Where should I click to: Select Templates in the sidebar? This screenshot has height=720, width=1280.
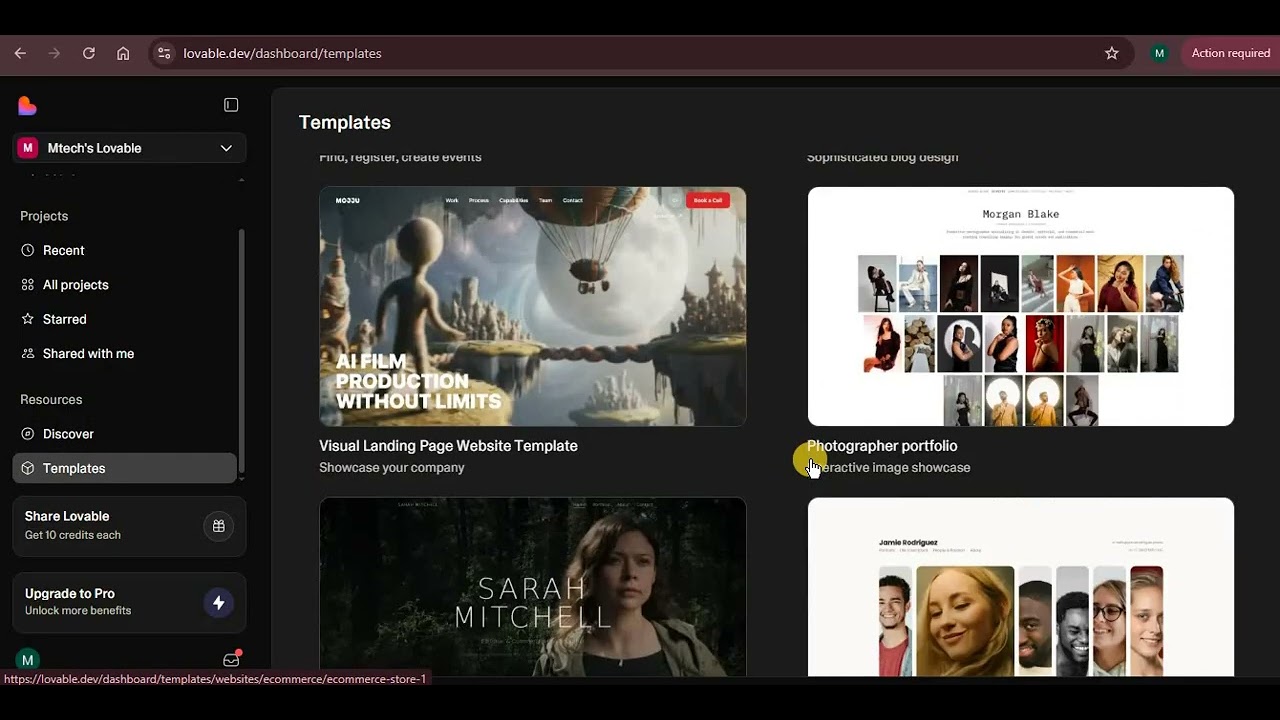(125, 468)
